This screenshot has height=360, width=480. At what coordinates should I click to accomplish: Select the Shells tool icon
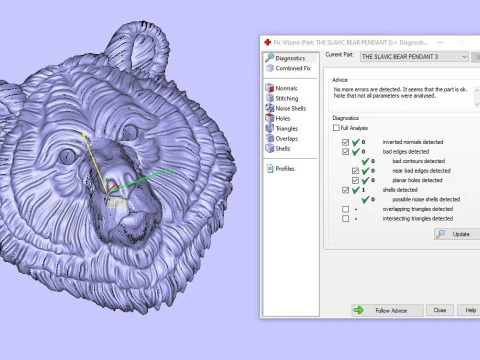pos(269,148)
